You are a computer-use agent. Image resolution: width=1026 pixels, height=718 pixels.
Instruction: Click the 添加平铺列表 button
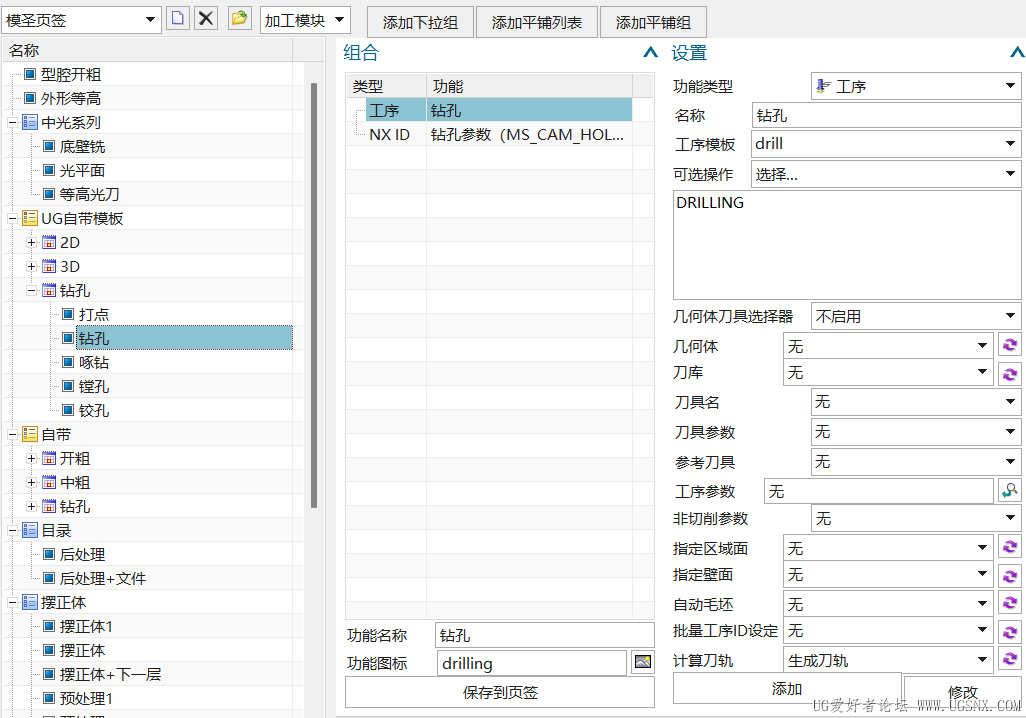point(536,21)
